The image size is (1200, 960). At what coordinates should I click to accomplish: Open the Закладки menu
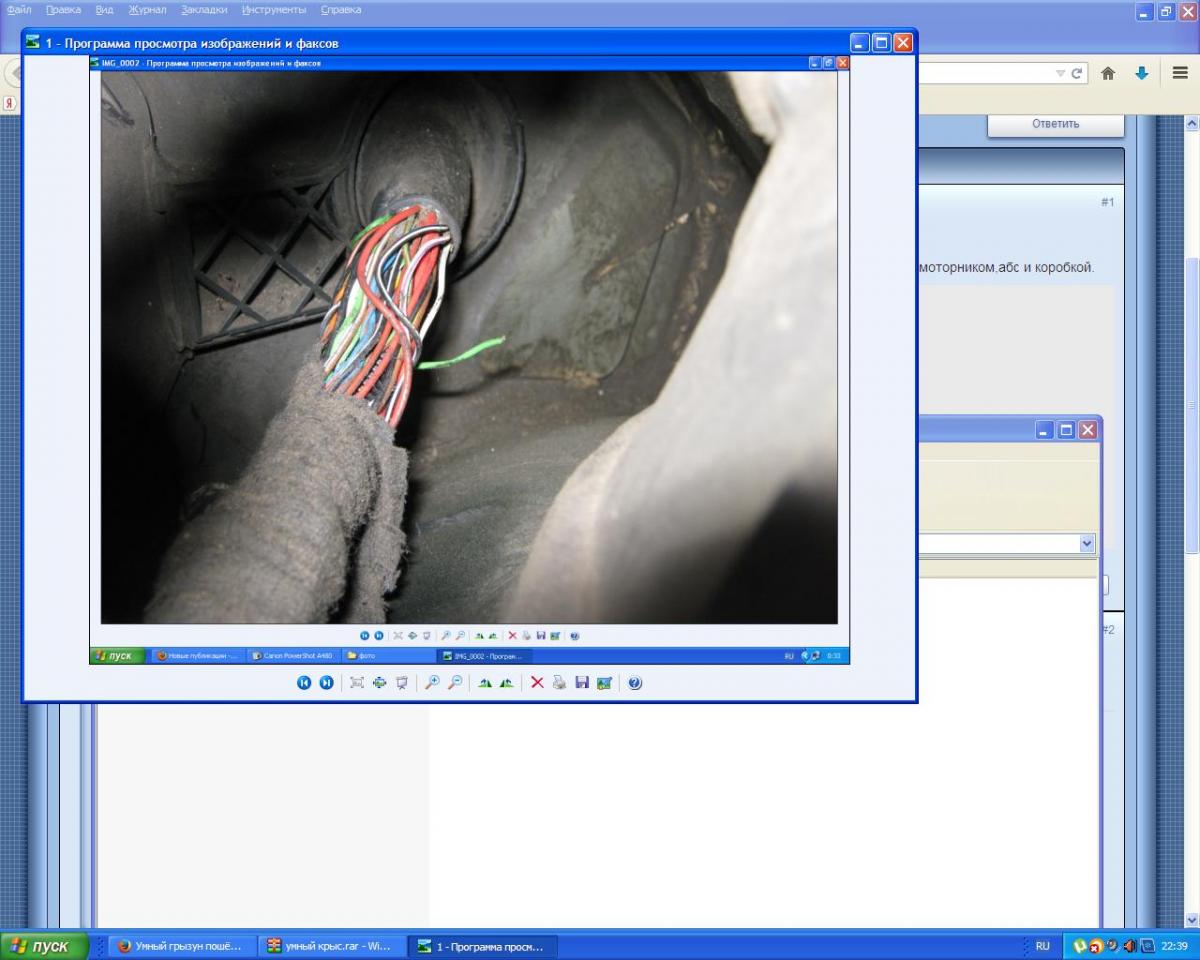[204, 9]
